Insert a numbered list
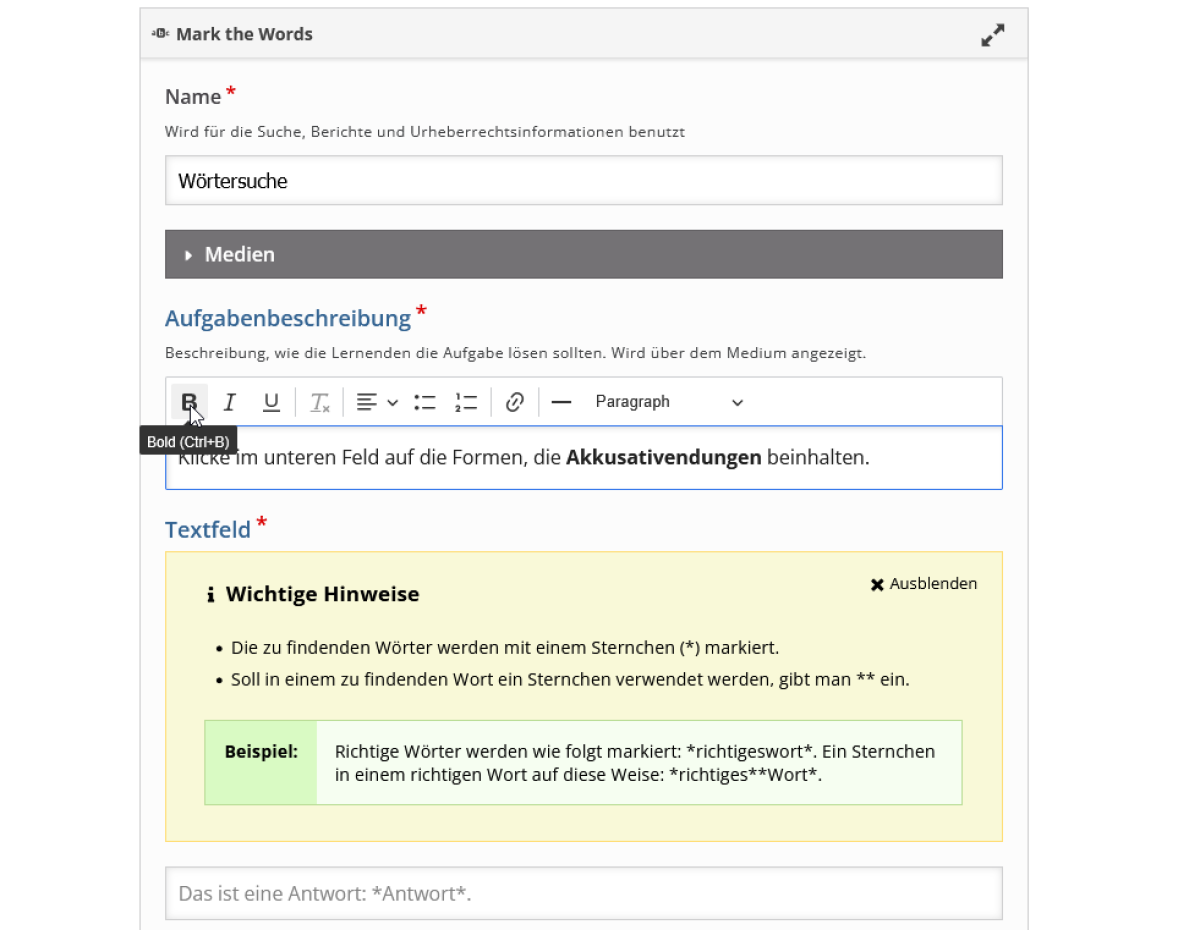Viewport: 1200px width, 930px height. [x=465, y=402]
